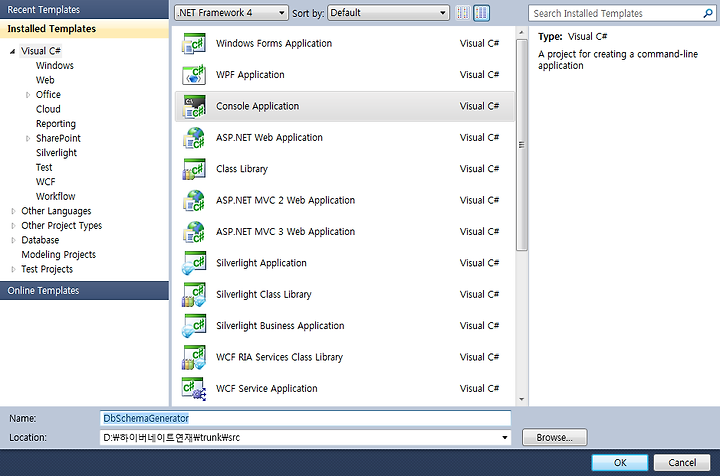This screenshot has height=476, width=720.
Task: Click the template list scroll down arrow
Action: click(x=521, y=399)
